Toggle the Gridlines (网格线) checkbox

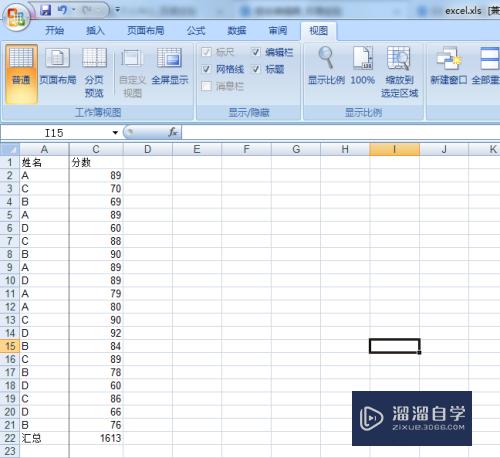[206, 69]
